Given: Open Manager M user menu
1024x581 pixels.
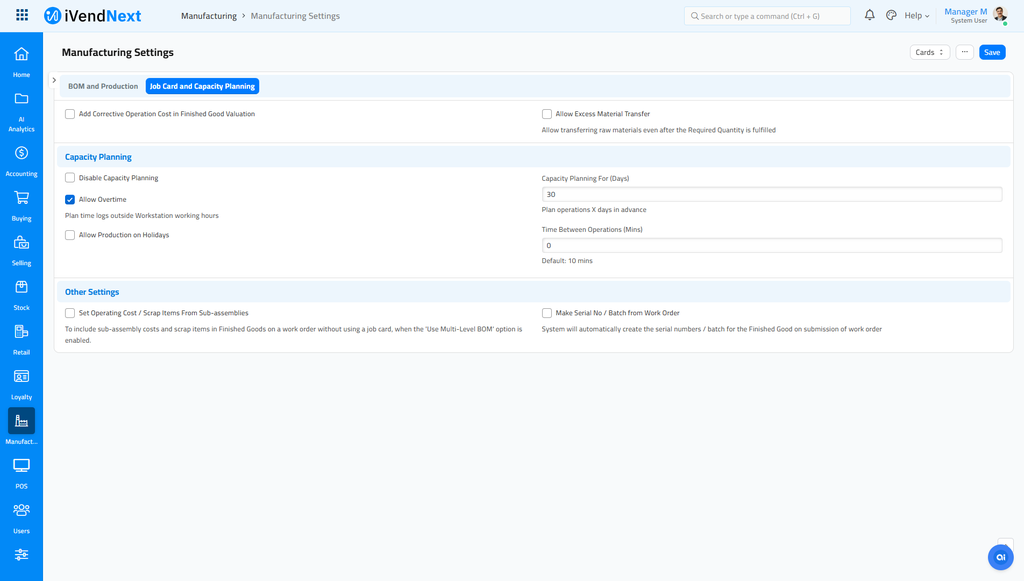Looking at the screenshot, I should point(966,16).
